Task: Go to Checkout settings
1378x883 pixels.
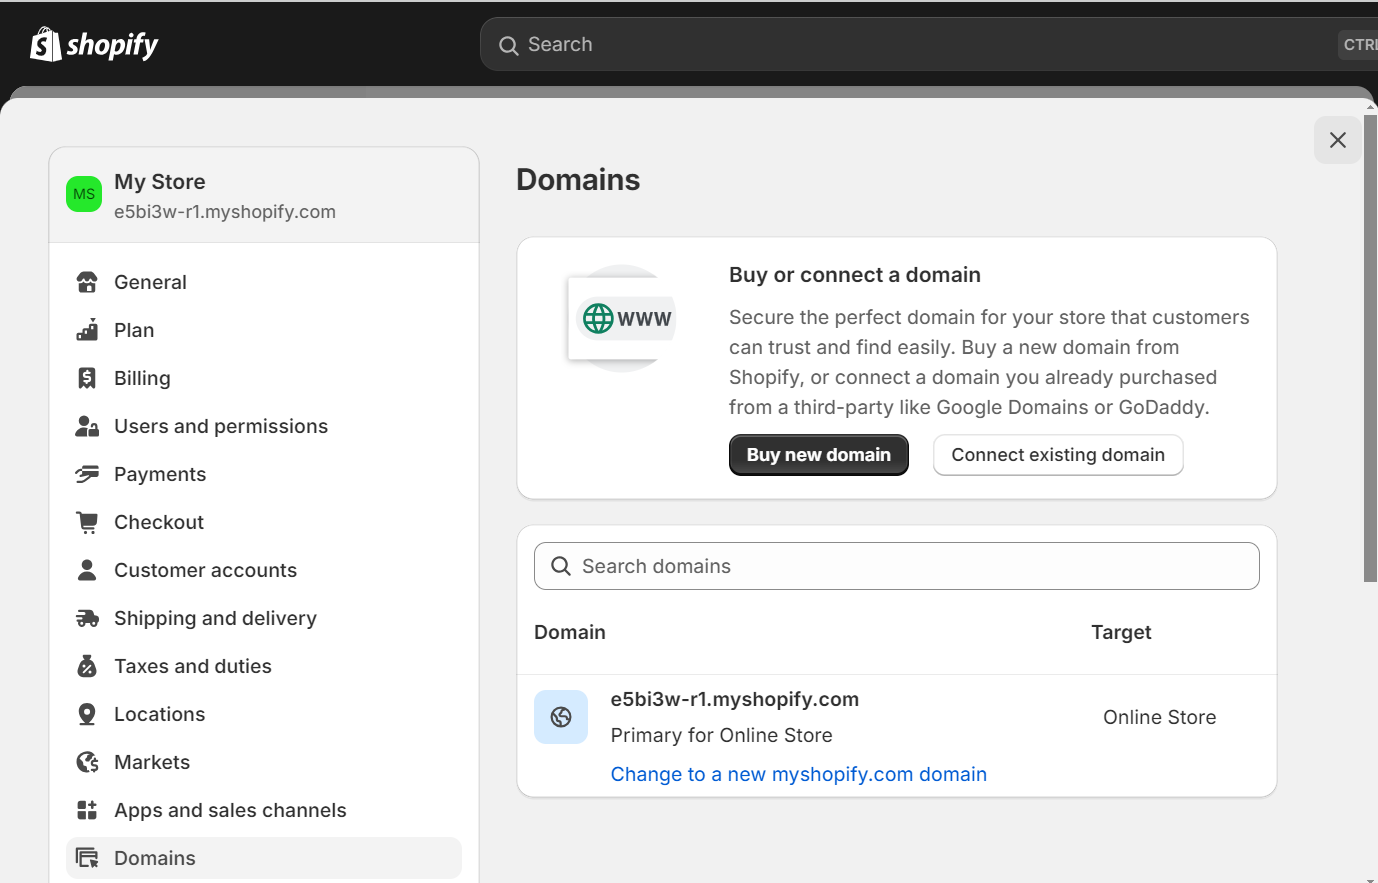Action: (264, 522)
